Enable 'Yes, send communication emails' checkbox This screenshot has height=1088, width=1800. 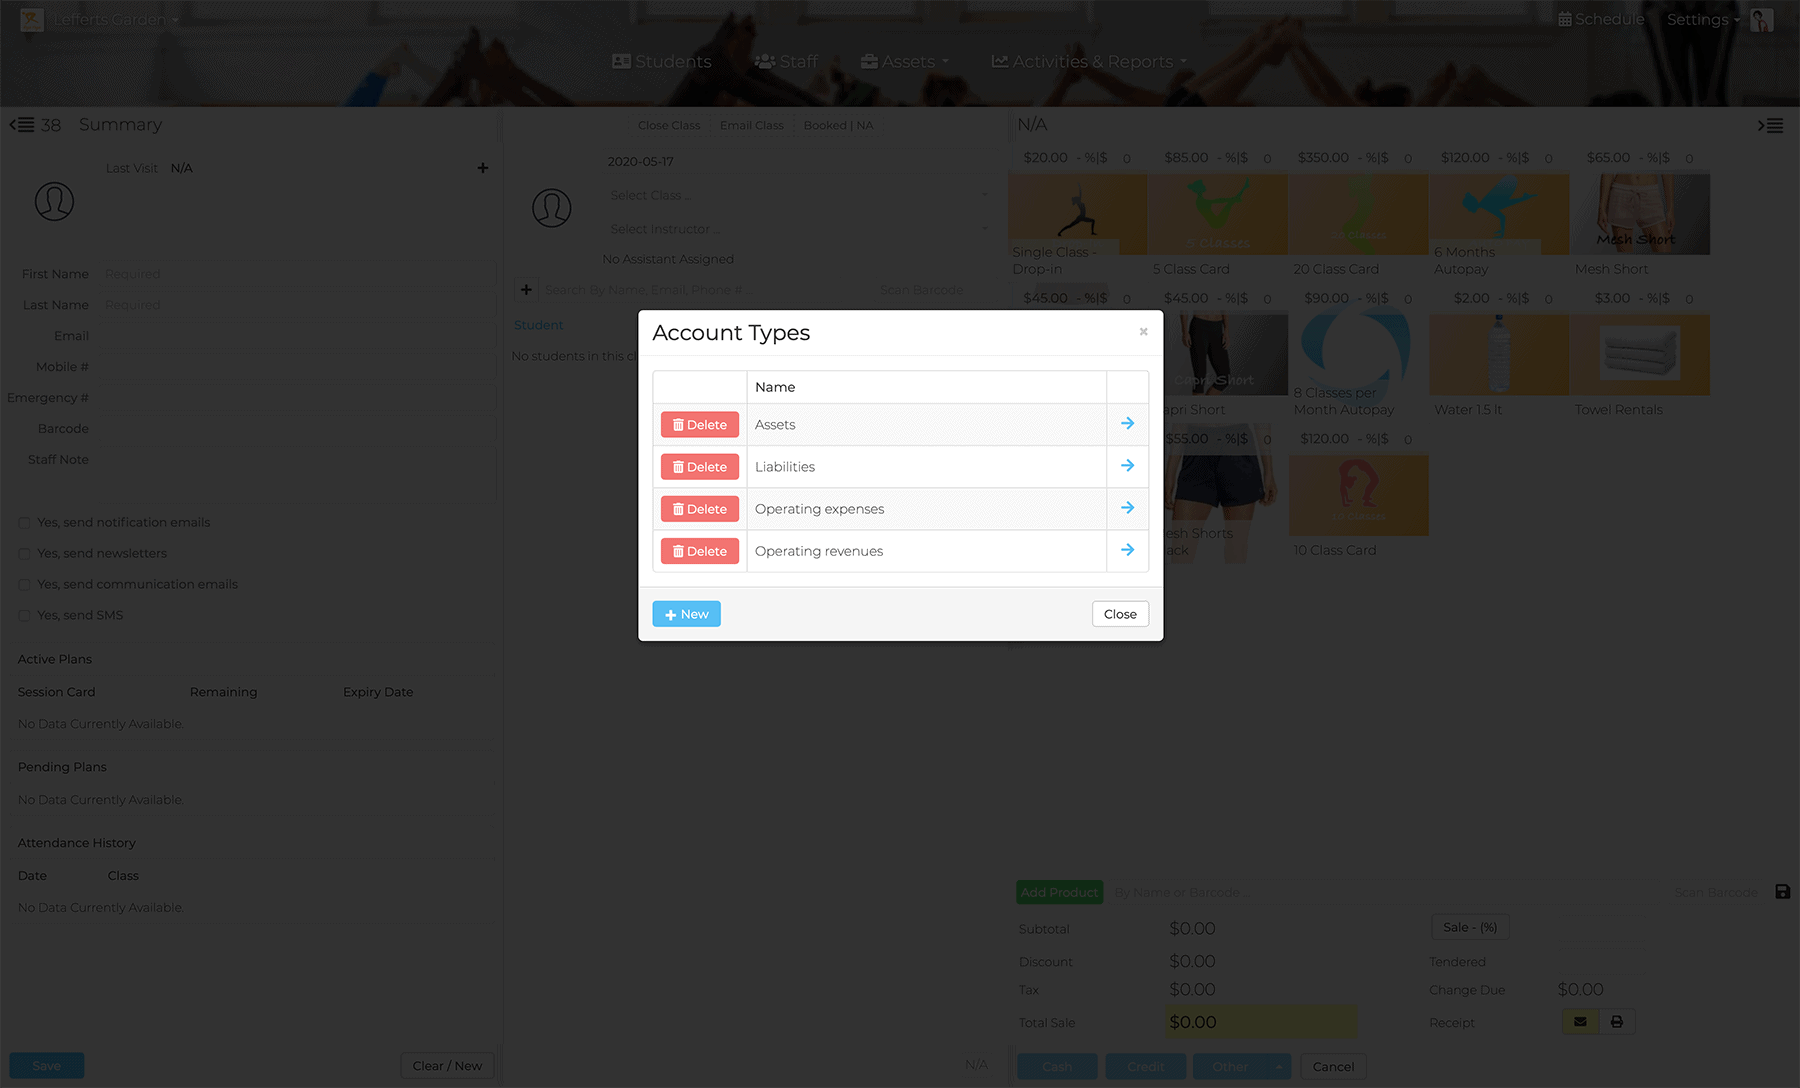click(x=24, y=585)
